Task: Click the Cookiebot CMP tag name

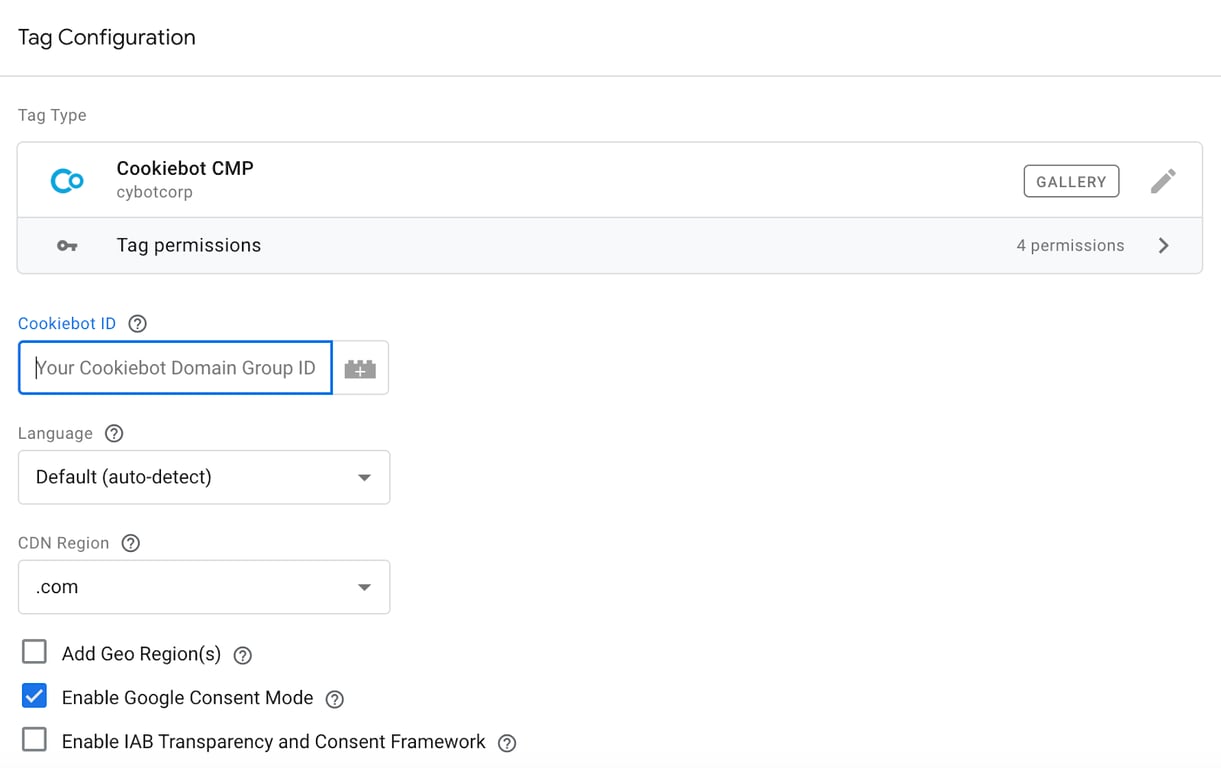Action: coord(185,168)
